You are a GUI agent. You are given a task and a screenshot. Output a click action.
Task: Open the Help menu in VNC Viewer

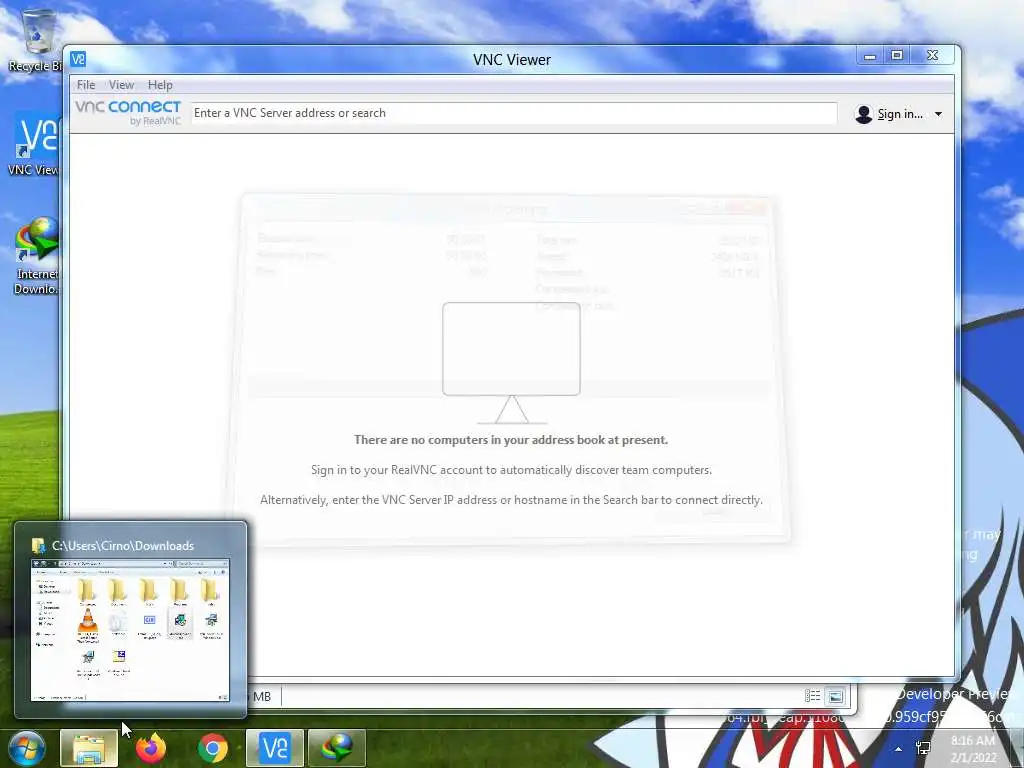tap(160, 85)
